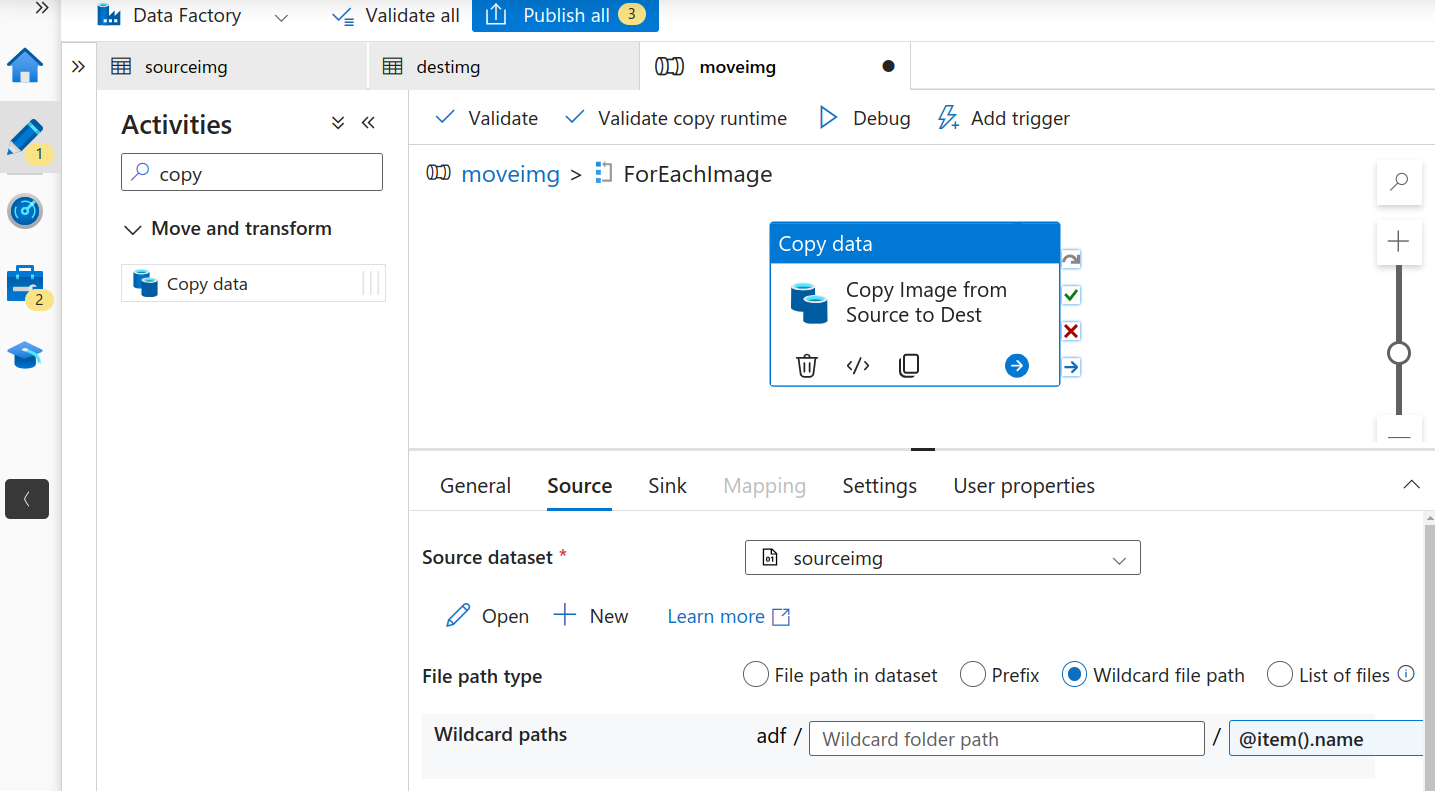
Task: Click the zoom slider handle
Action: click(1399, 353)
